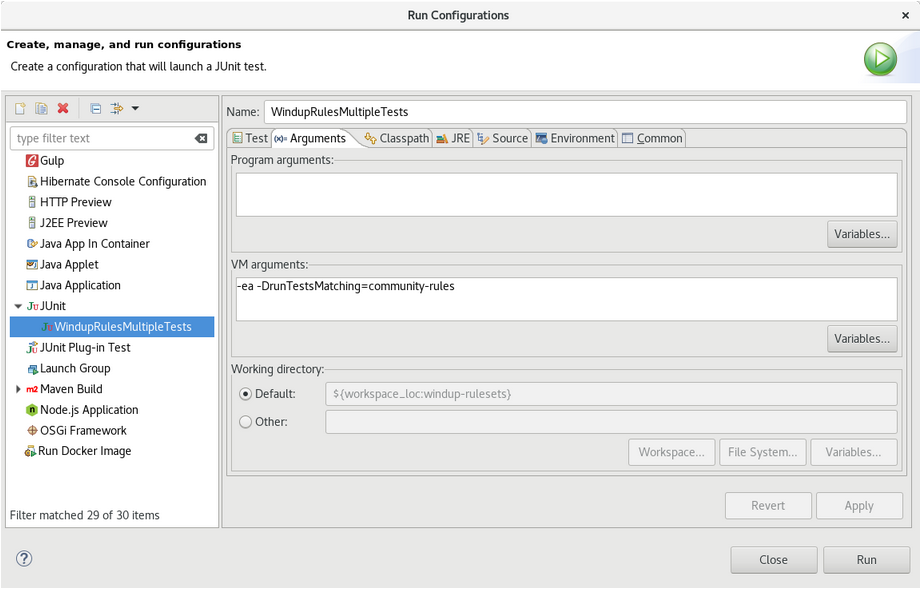Collapse all configuration tree items
This screenshot has height=591, width=923.
95,109
